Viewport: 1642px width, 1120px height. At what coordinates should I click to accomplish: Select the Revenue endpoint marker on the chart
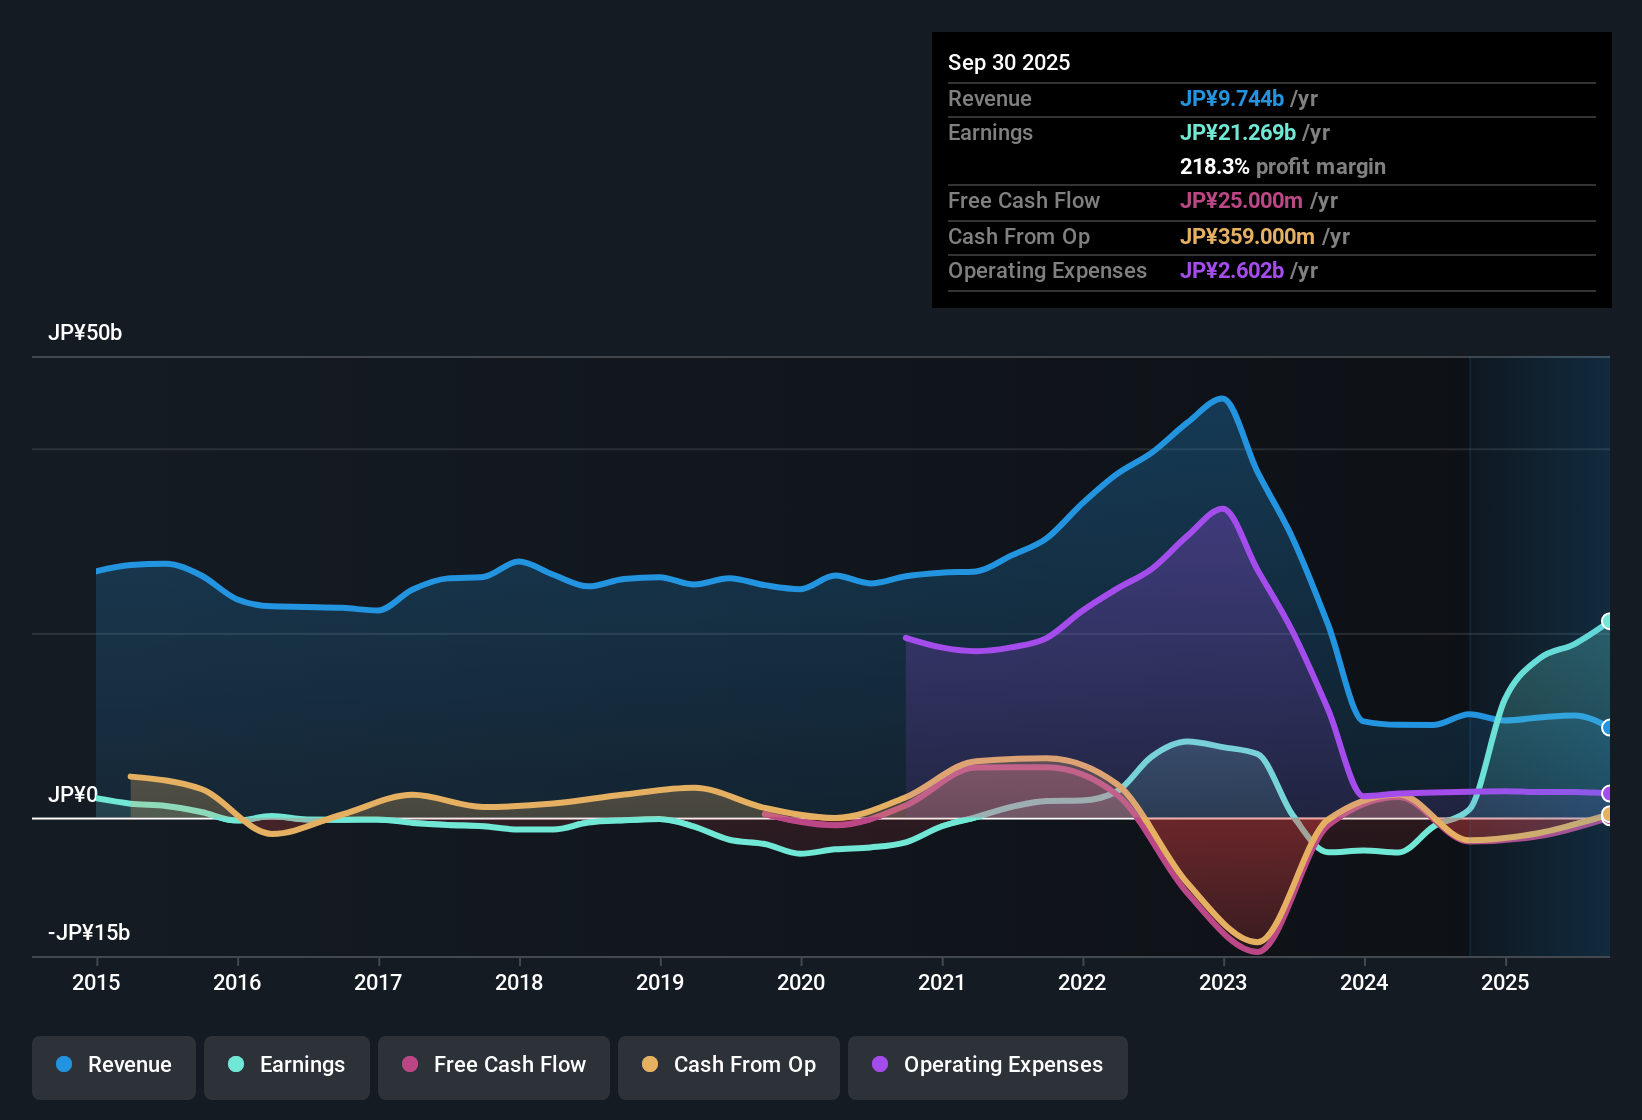(1607, 726)
